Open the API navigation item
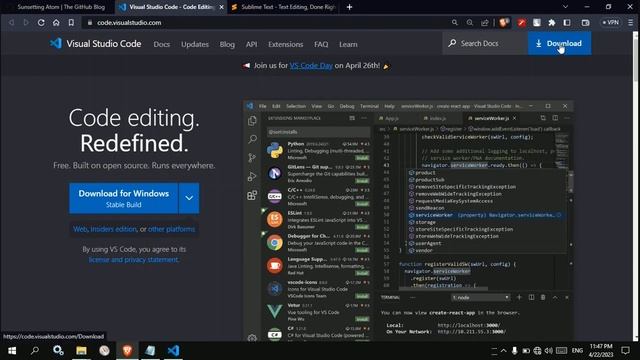Viewport: 640px width, 360px height. click(251, 44)
